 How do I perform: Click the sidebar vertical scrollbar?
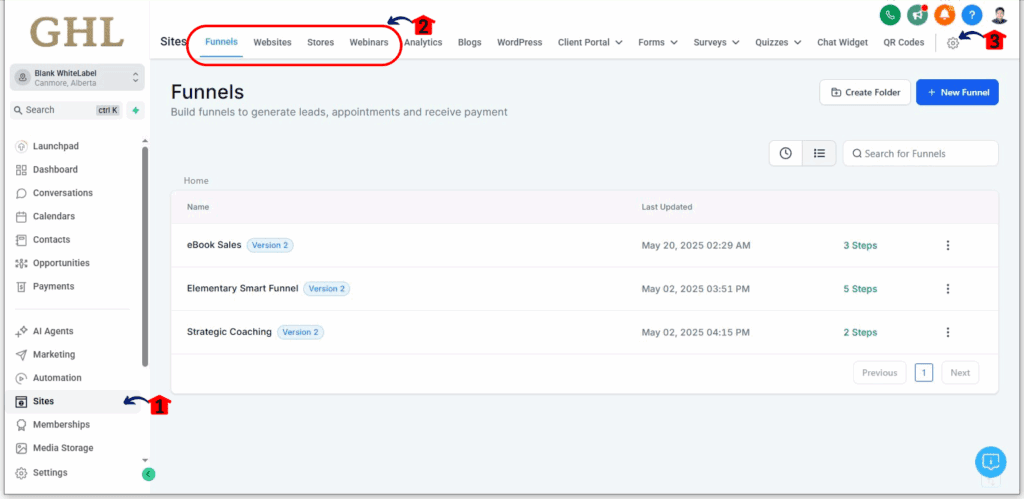[x=145, y=257]
